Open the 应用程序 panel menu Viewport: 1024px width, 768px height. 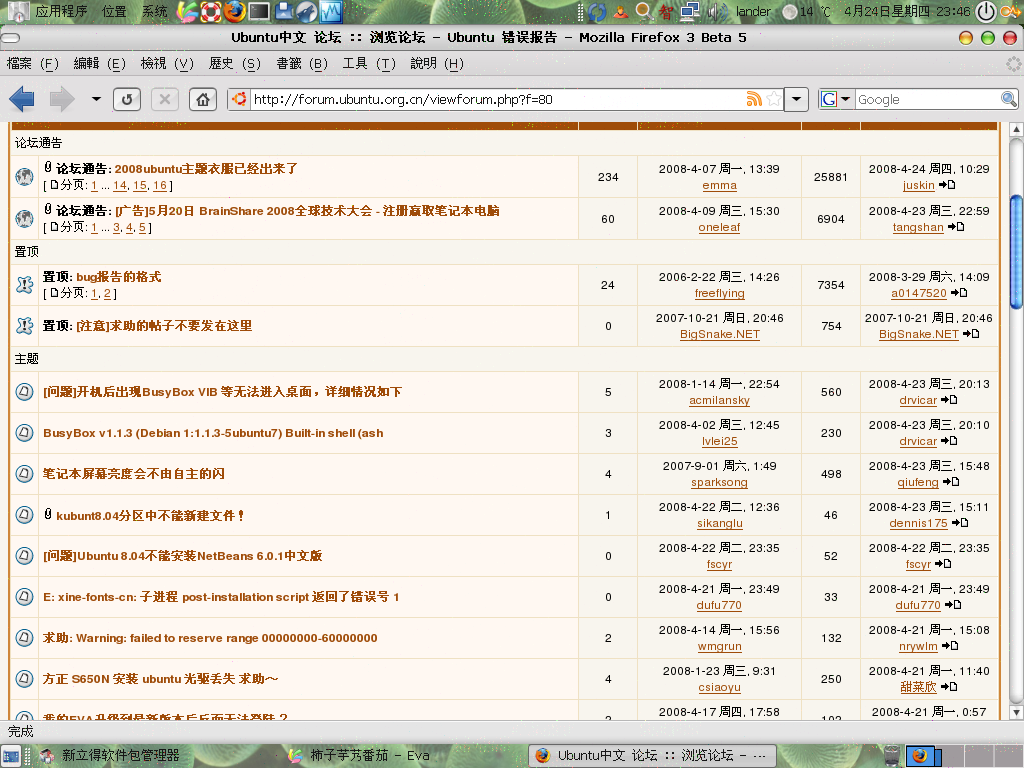point(61,11)
